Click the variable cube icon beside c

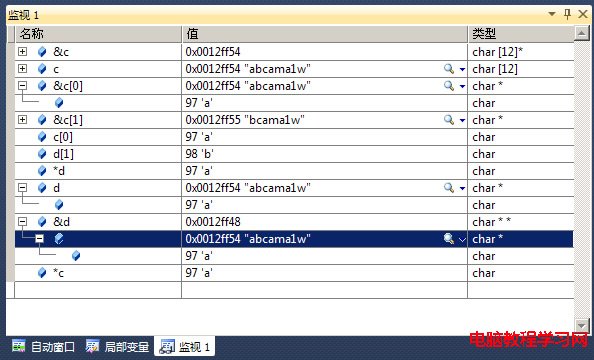42,69
